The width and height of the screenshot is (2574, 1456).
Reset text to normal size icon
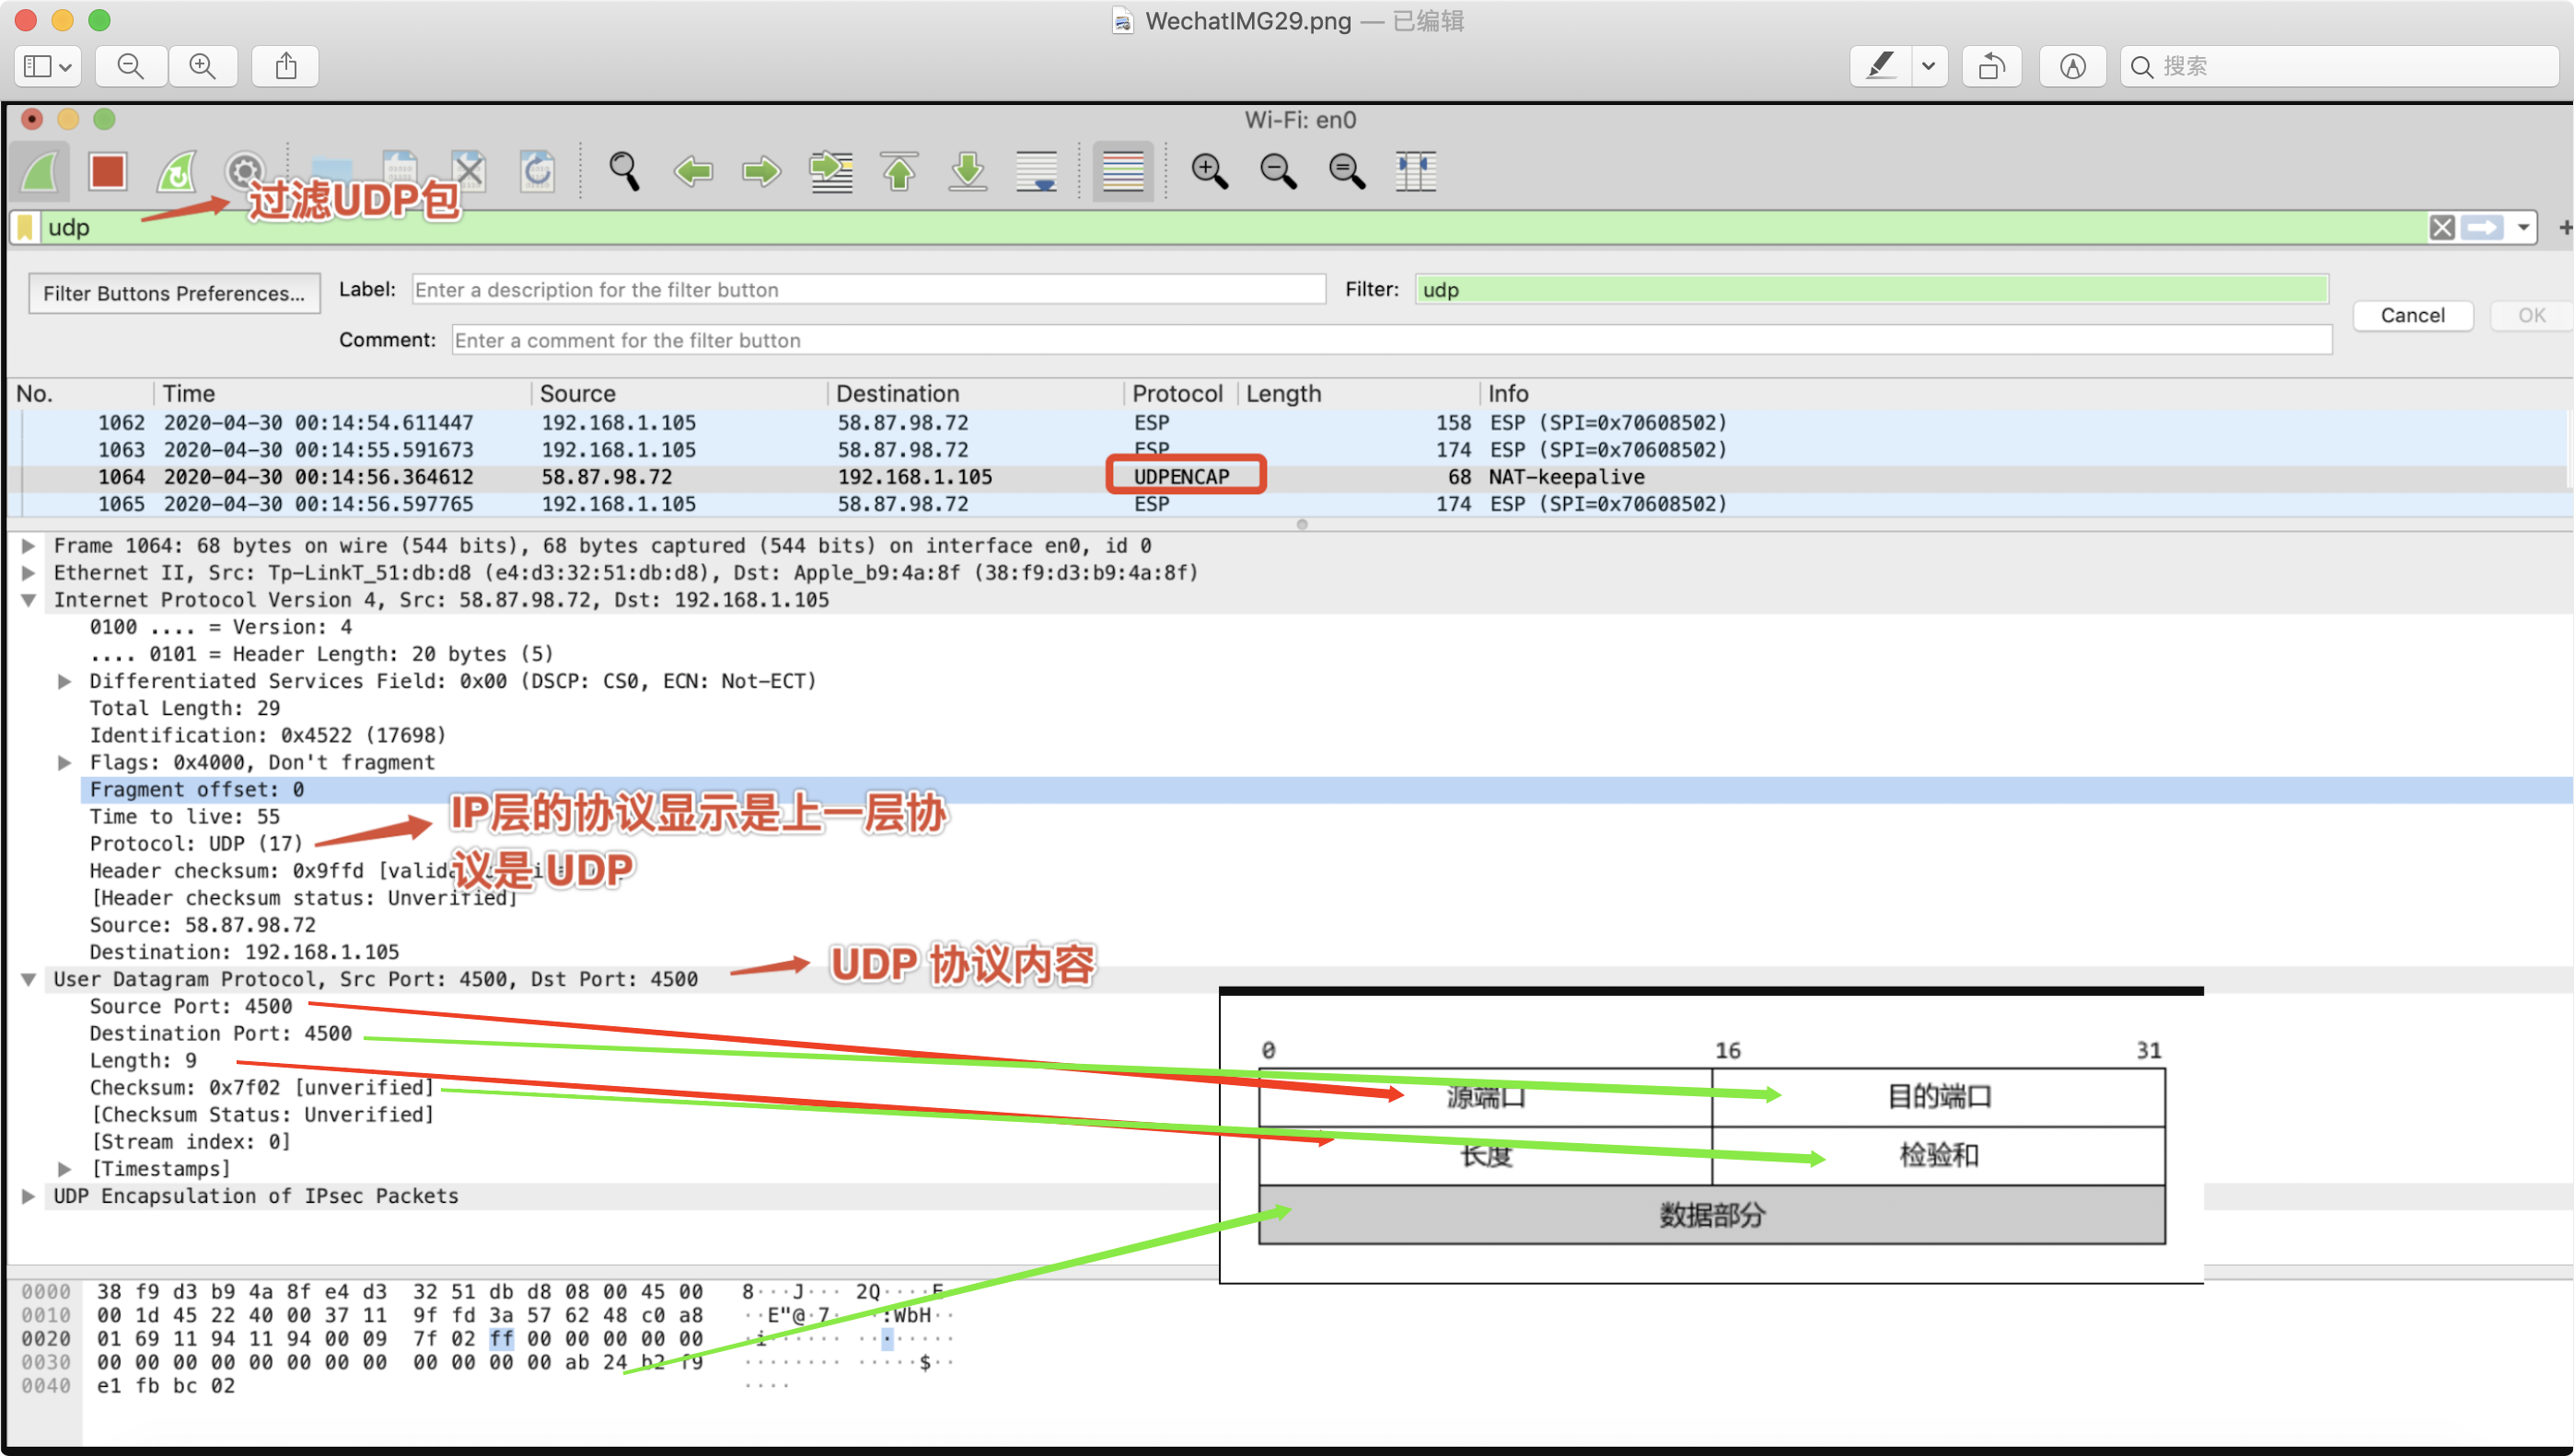point(1347,171)
